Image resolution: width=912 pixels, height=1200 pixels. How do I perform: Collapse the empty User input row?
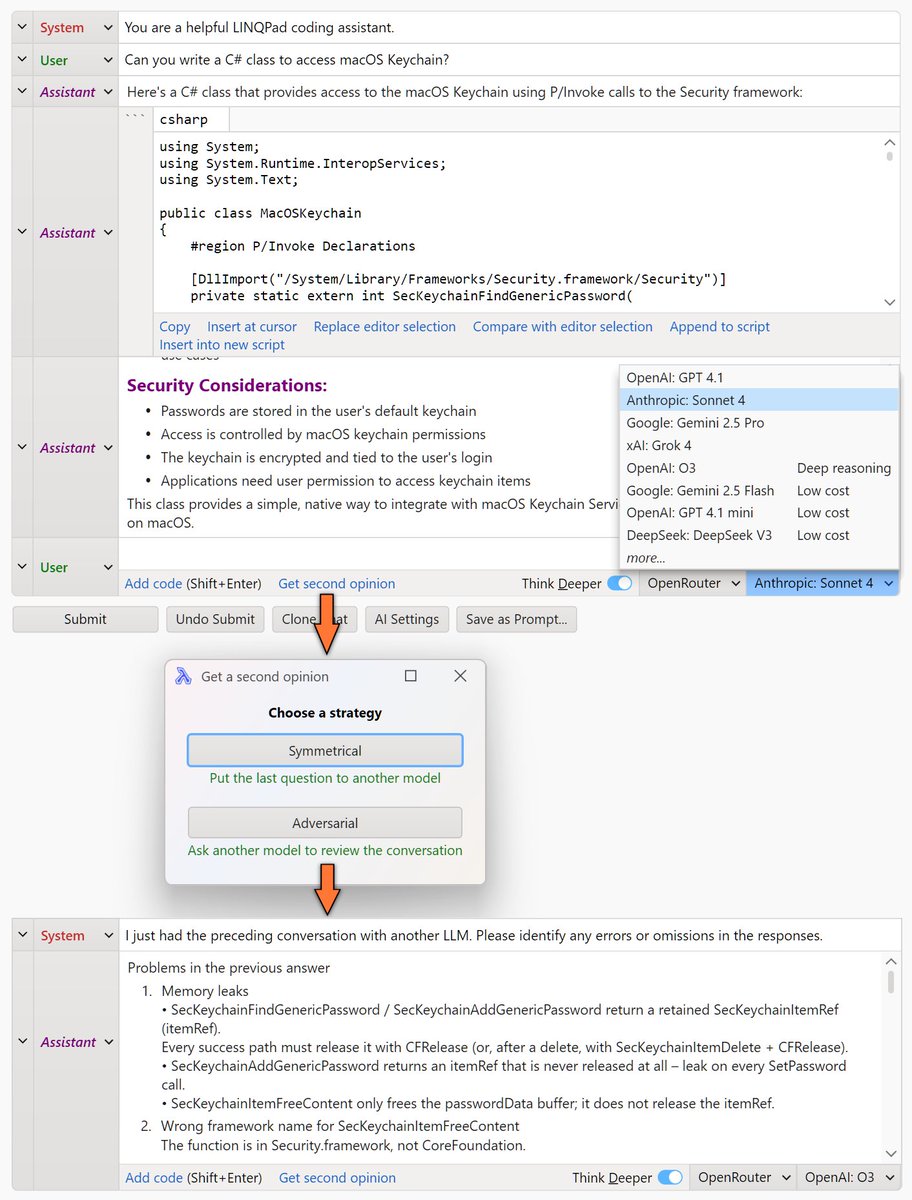[x=22, y=567]
